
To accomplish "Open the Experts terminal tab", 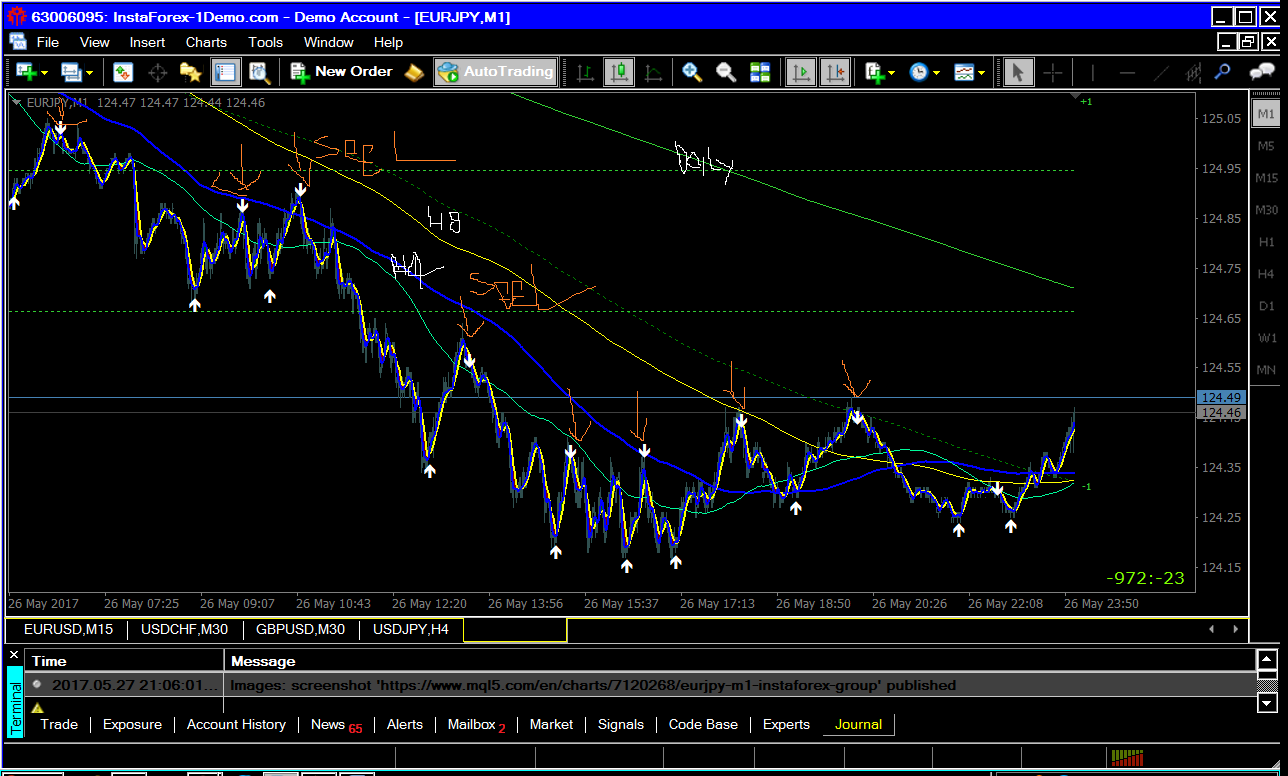I will click(786, 724).
